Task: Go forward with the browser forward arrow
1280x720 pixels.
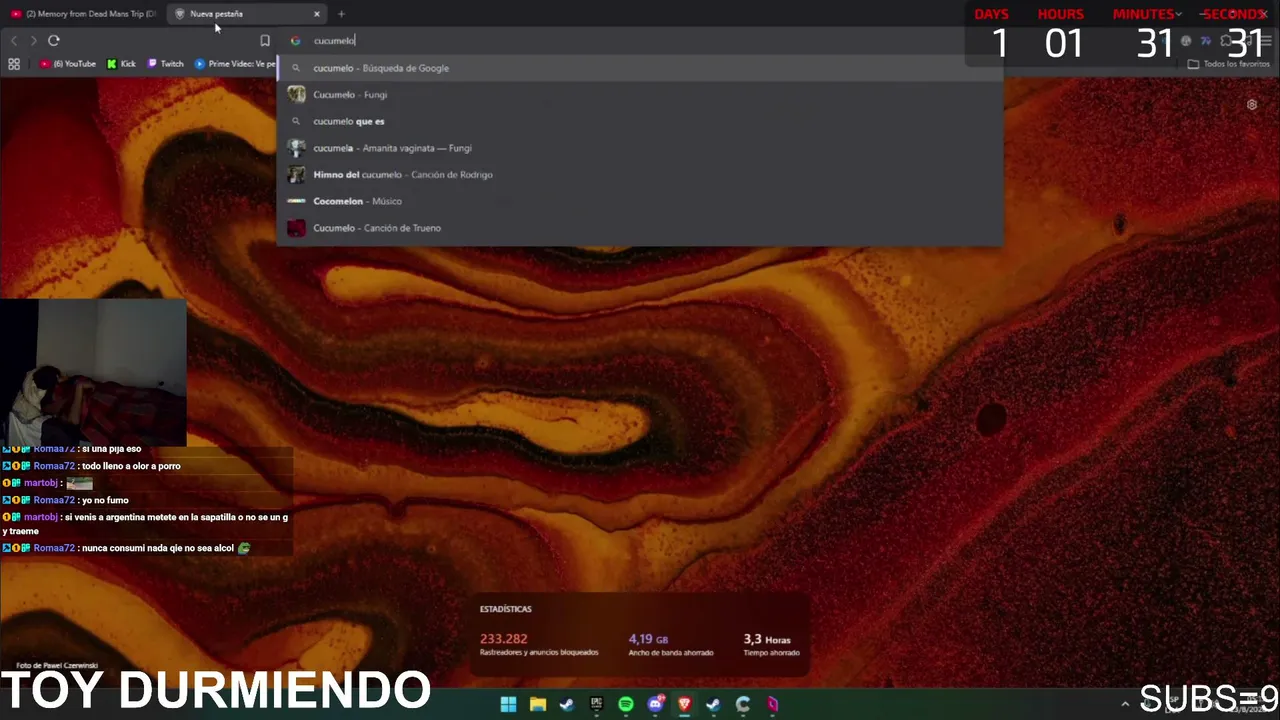Action: tap(33, 40)
